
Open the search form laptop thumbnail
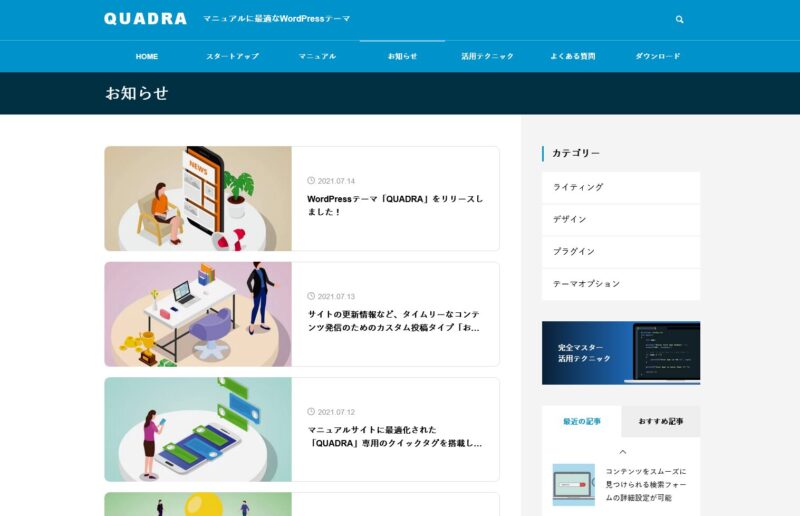pyautogui.click(x=574, y=484)
